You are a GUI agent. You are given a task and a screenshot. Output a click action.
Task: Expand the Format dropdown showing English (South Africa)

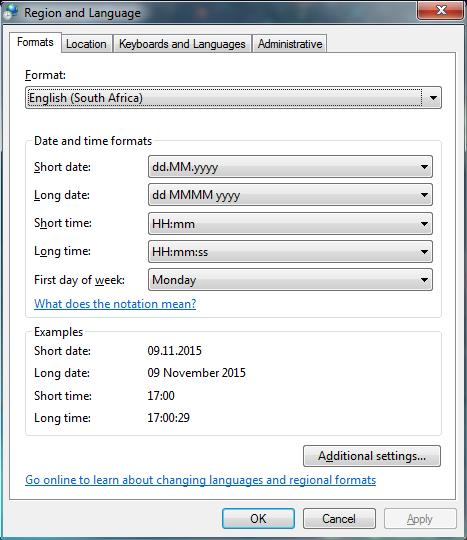tap(233, 98)
